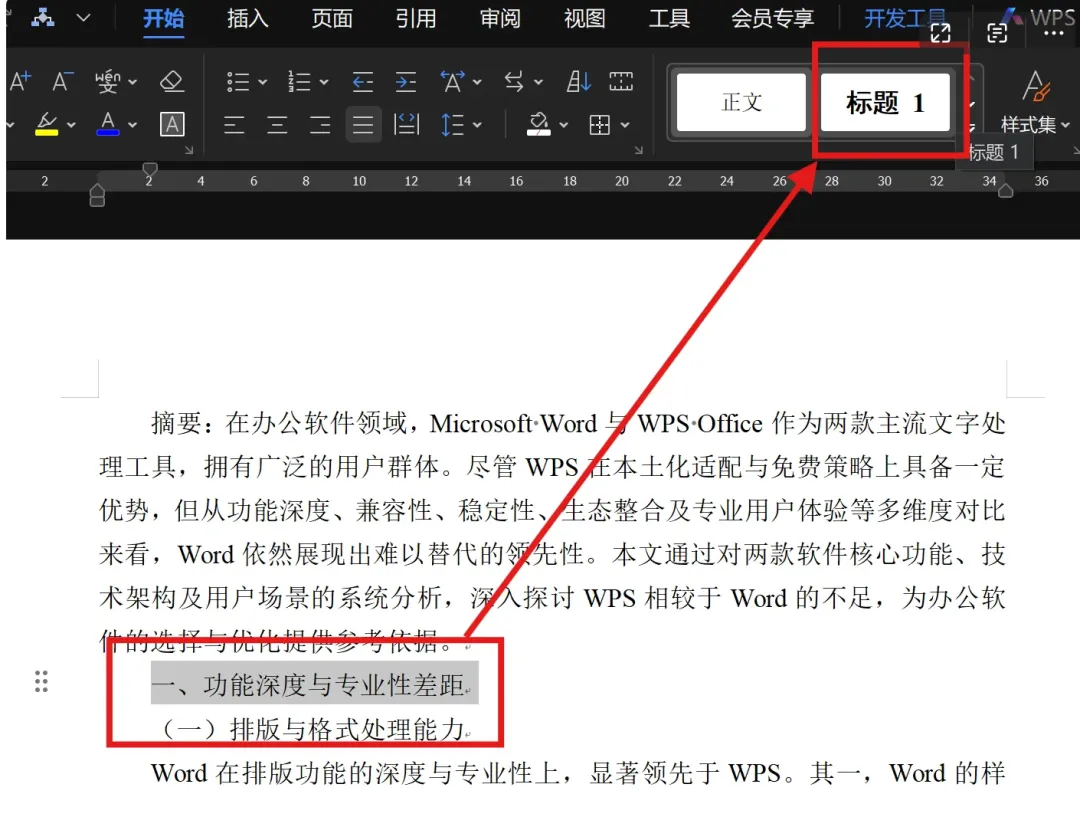Open the phonetic guide dropdown arrow
The width and height of the screenshot is (1080, 817).
click(x=132, y=83)
